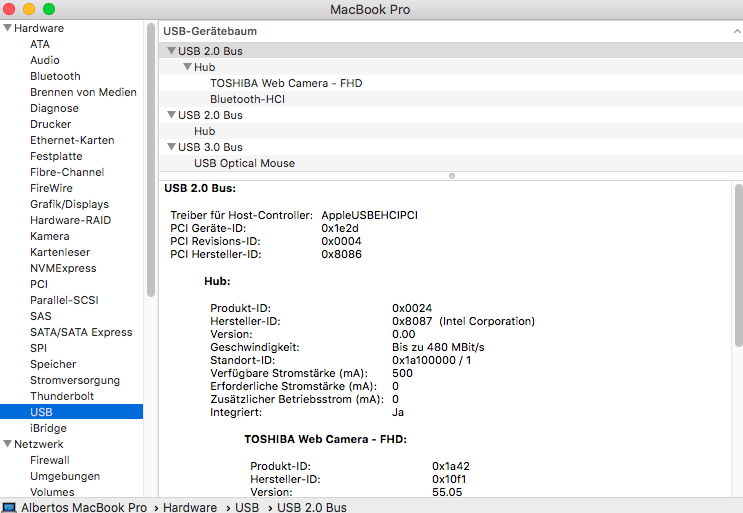The height and width of the screenshot is (513, 743).
Task: Collapse the Netzwerk section in sidebar
Action: [x=7, y=444]
